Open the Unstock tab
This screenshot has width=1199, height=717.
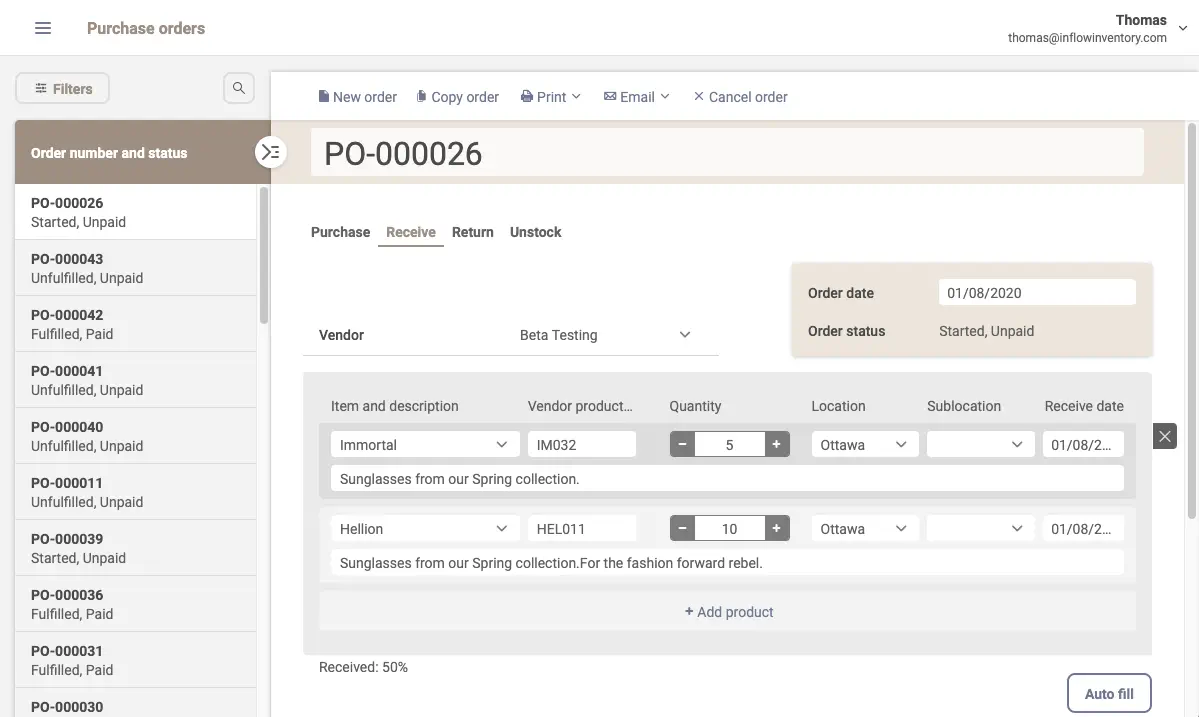[x=535, y=231]
